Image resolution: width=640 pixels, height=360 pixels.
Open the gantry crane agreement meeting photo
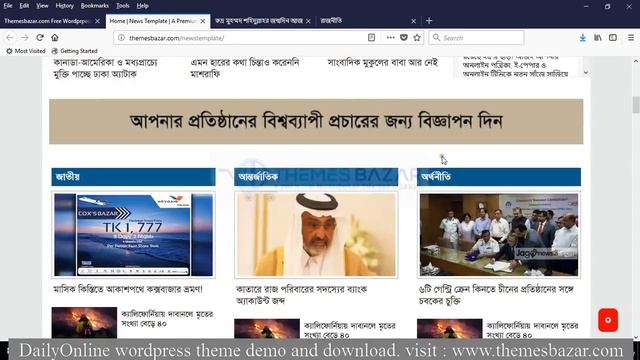[x=499, y=235]
